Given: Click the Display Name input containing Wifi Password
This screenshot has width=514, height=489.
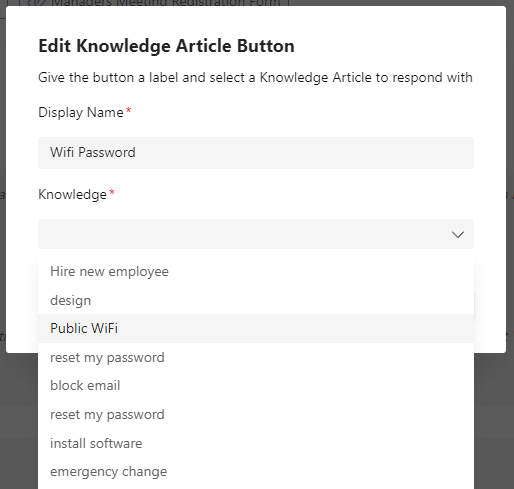Looking at the screenshot, I should (x=256, y=153).
